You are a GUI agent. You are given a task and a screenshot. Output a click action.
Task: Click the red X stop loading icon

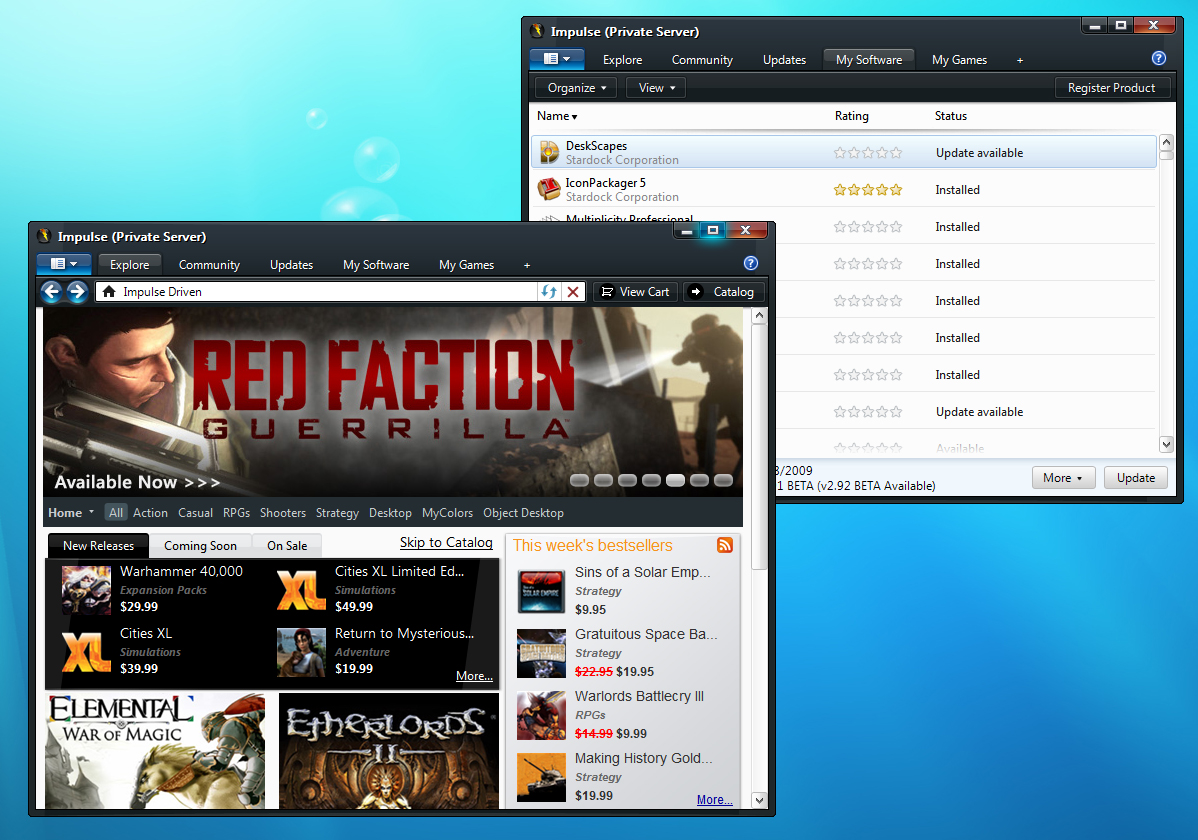pos(573,292)
